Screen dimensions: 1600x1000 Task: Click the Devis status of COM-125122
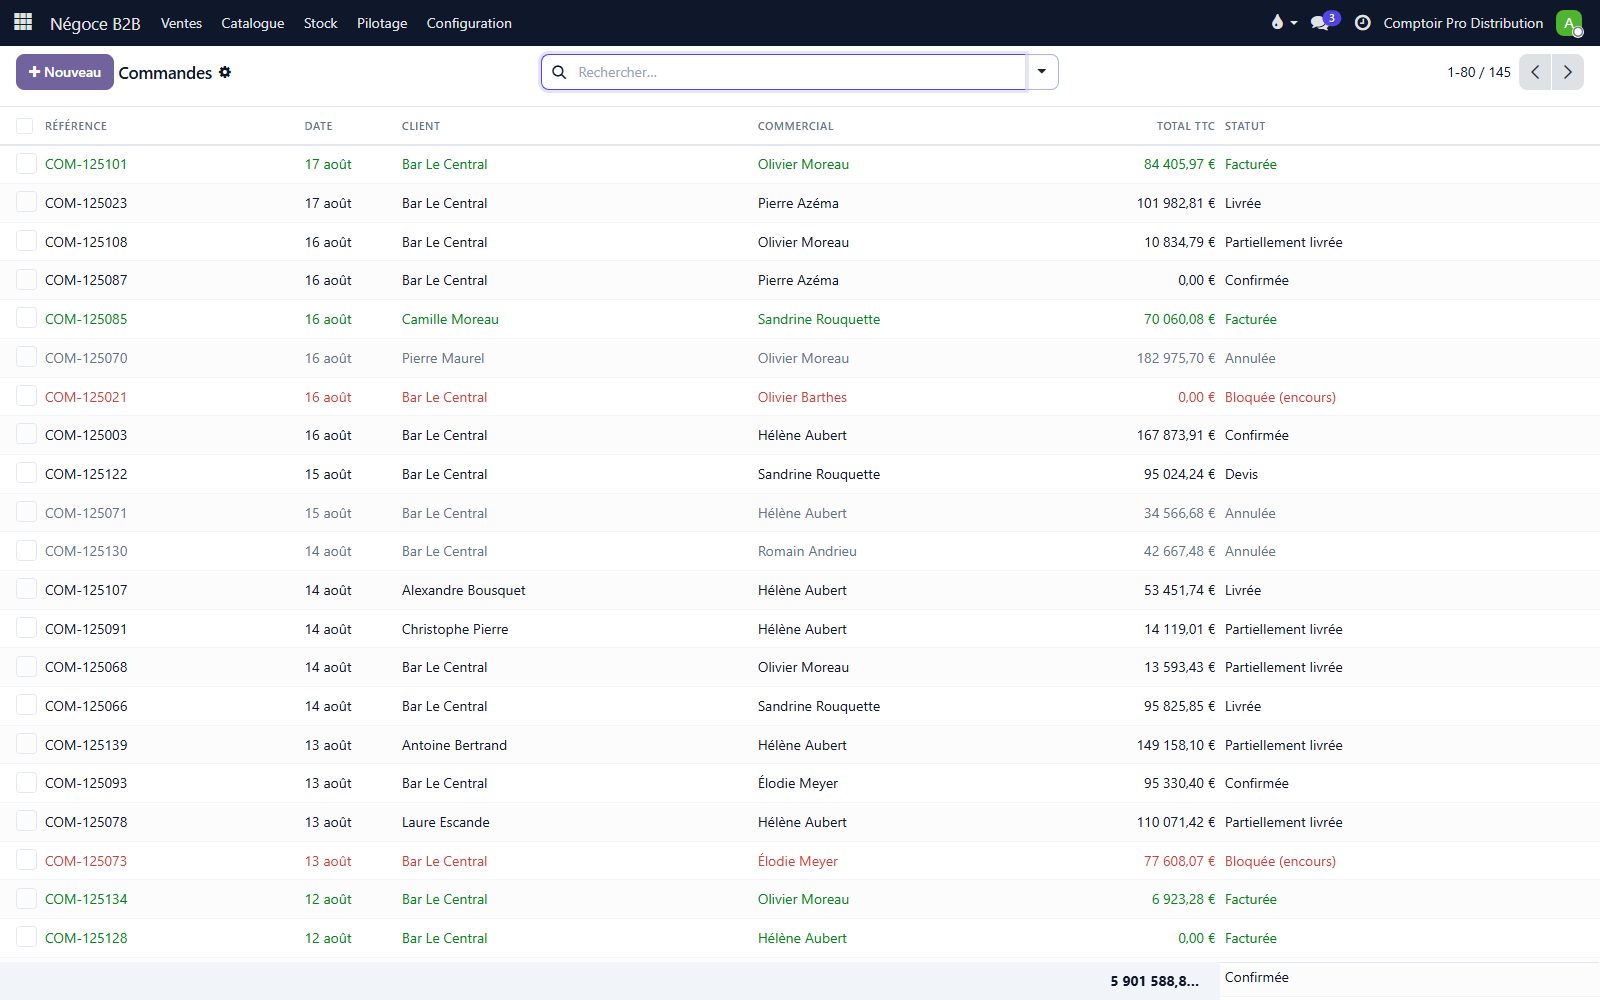[x=1241, y=474]
